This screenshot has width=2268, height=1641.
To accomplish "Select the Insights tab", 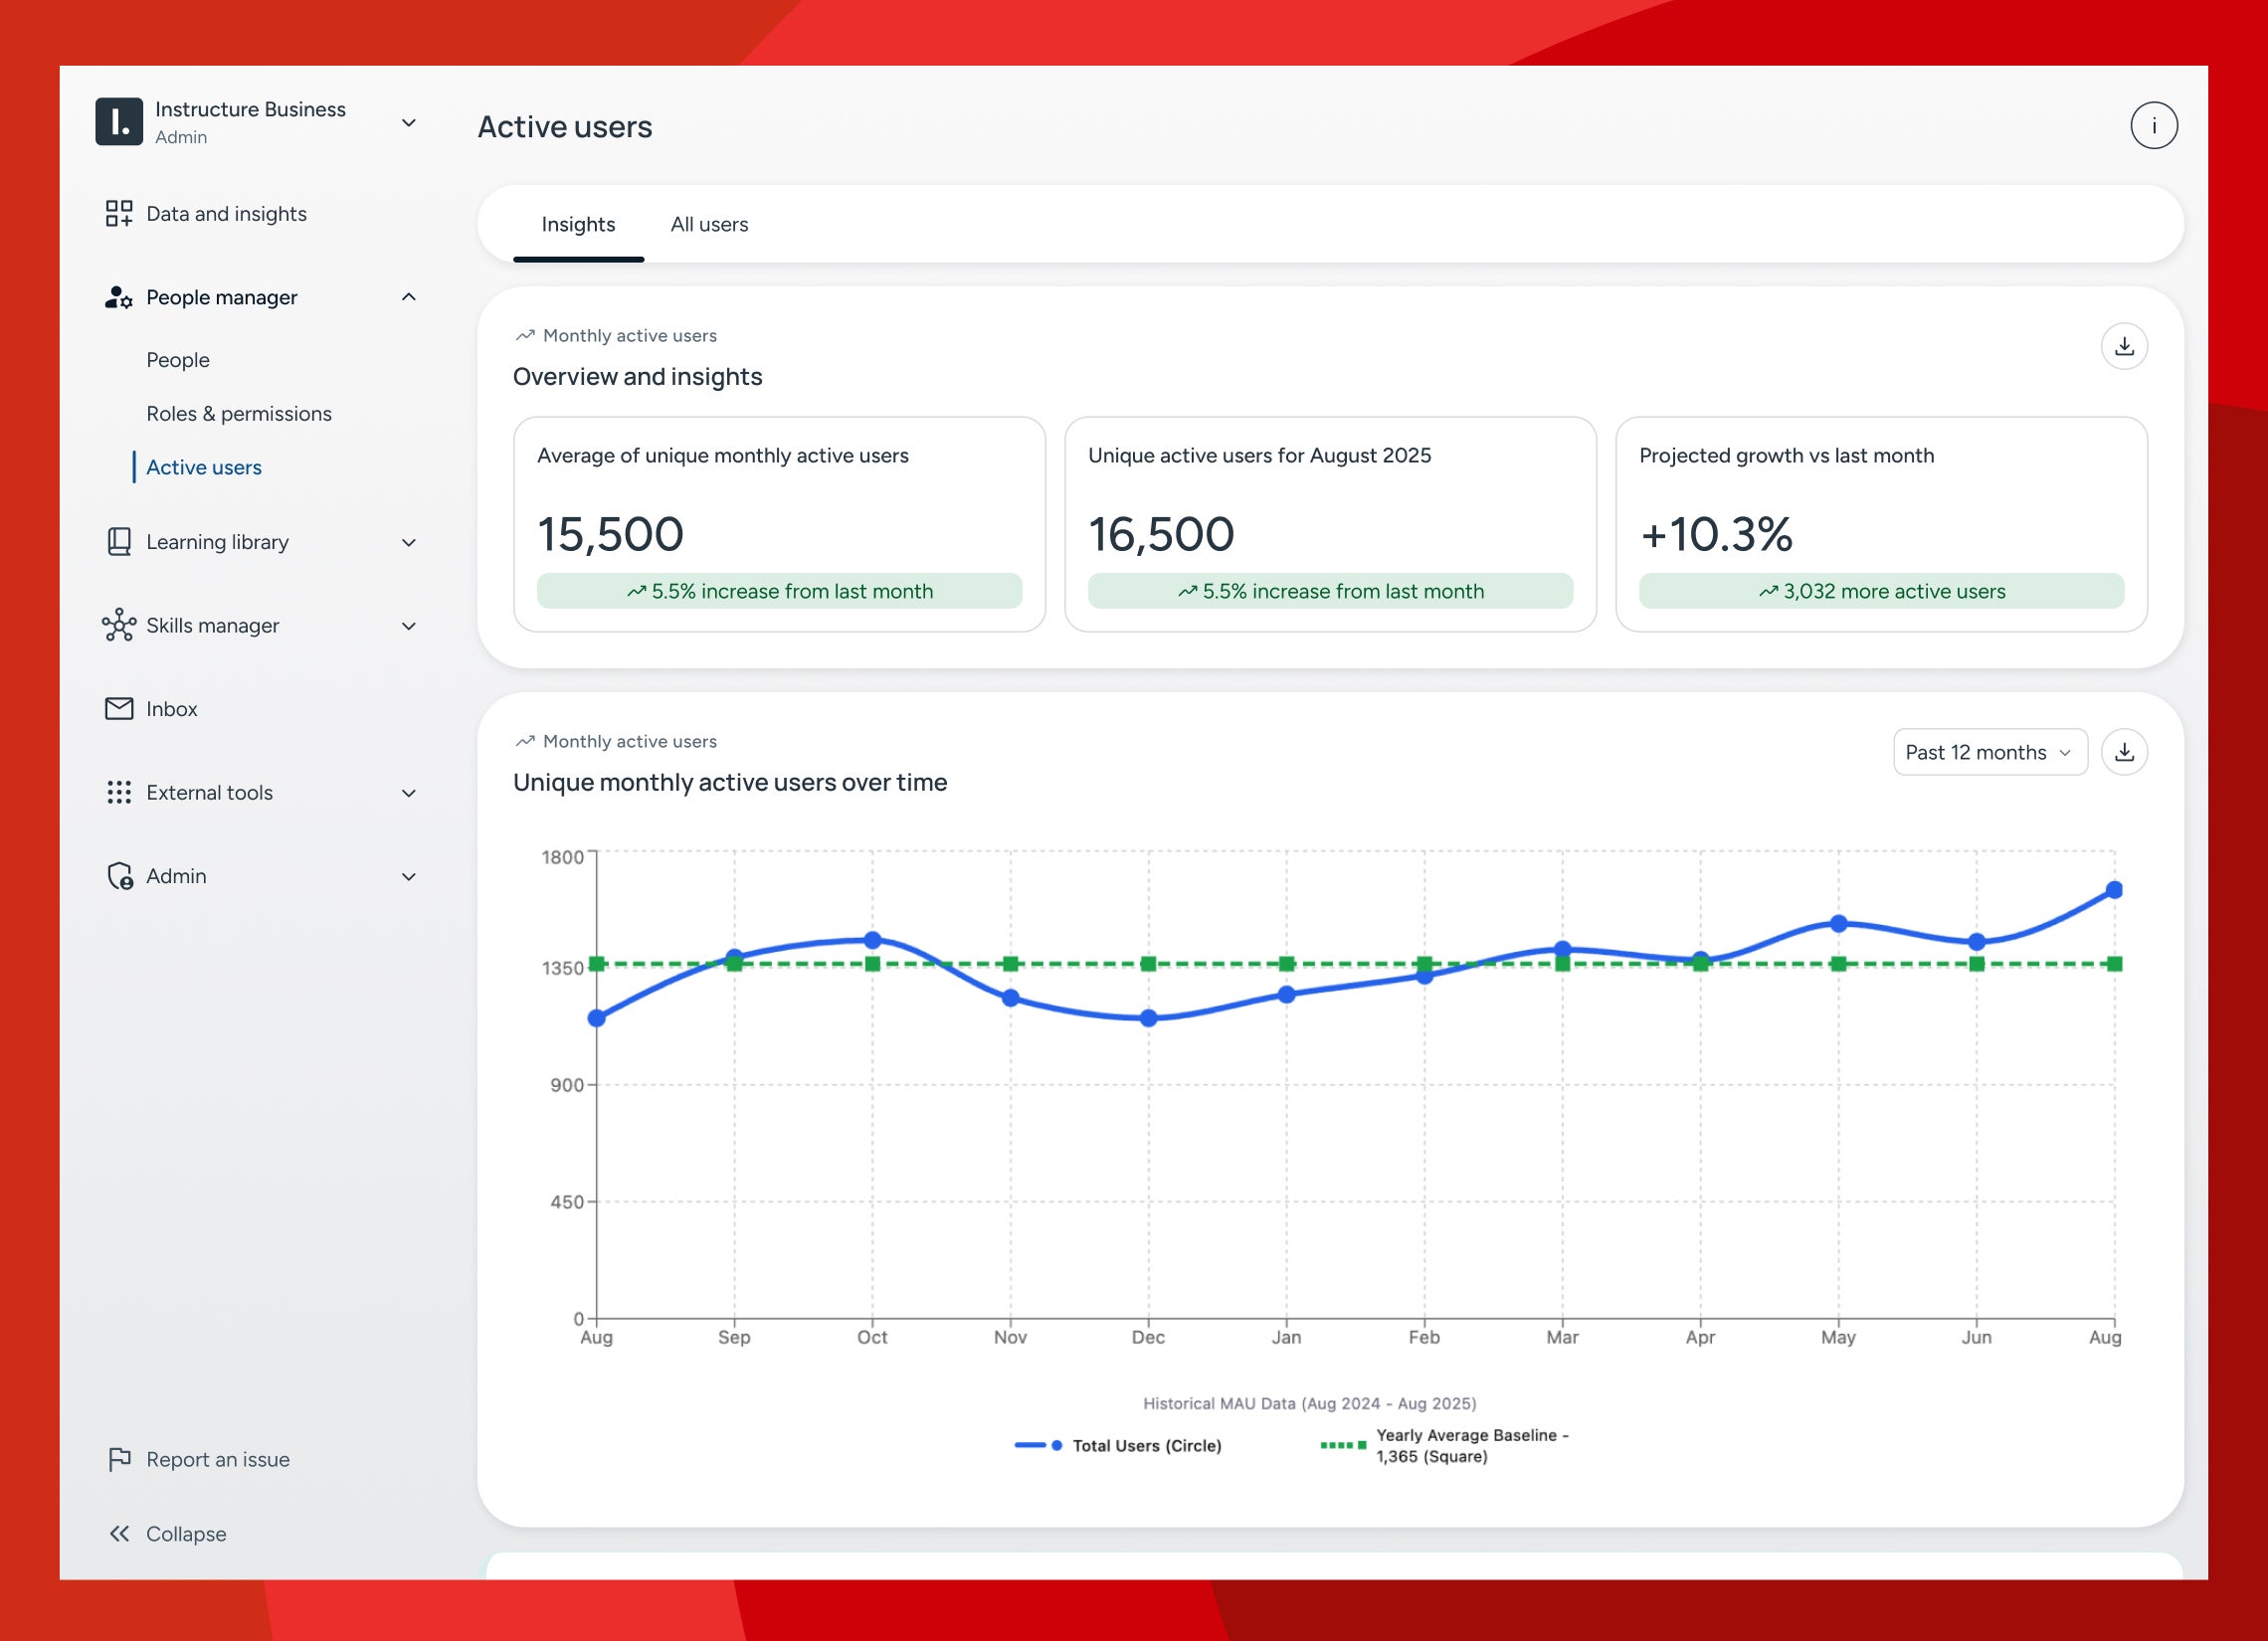I will coord(578,224).
